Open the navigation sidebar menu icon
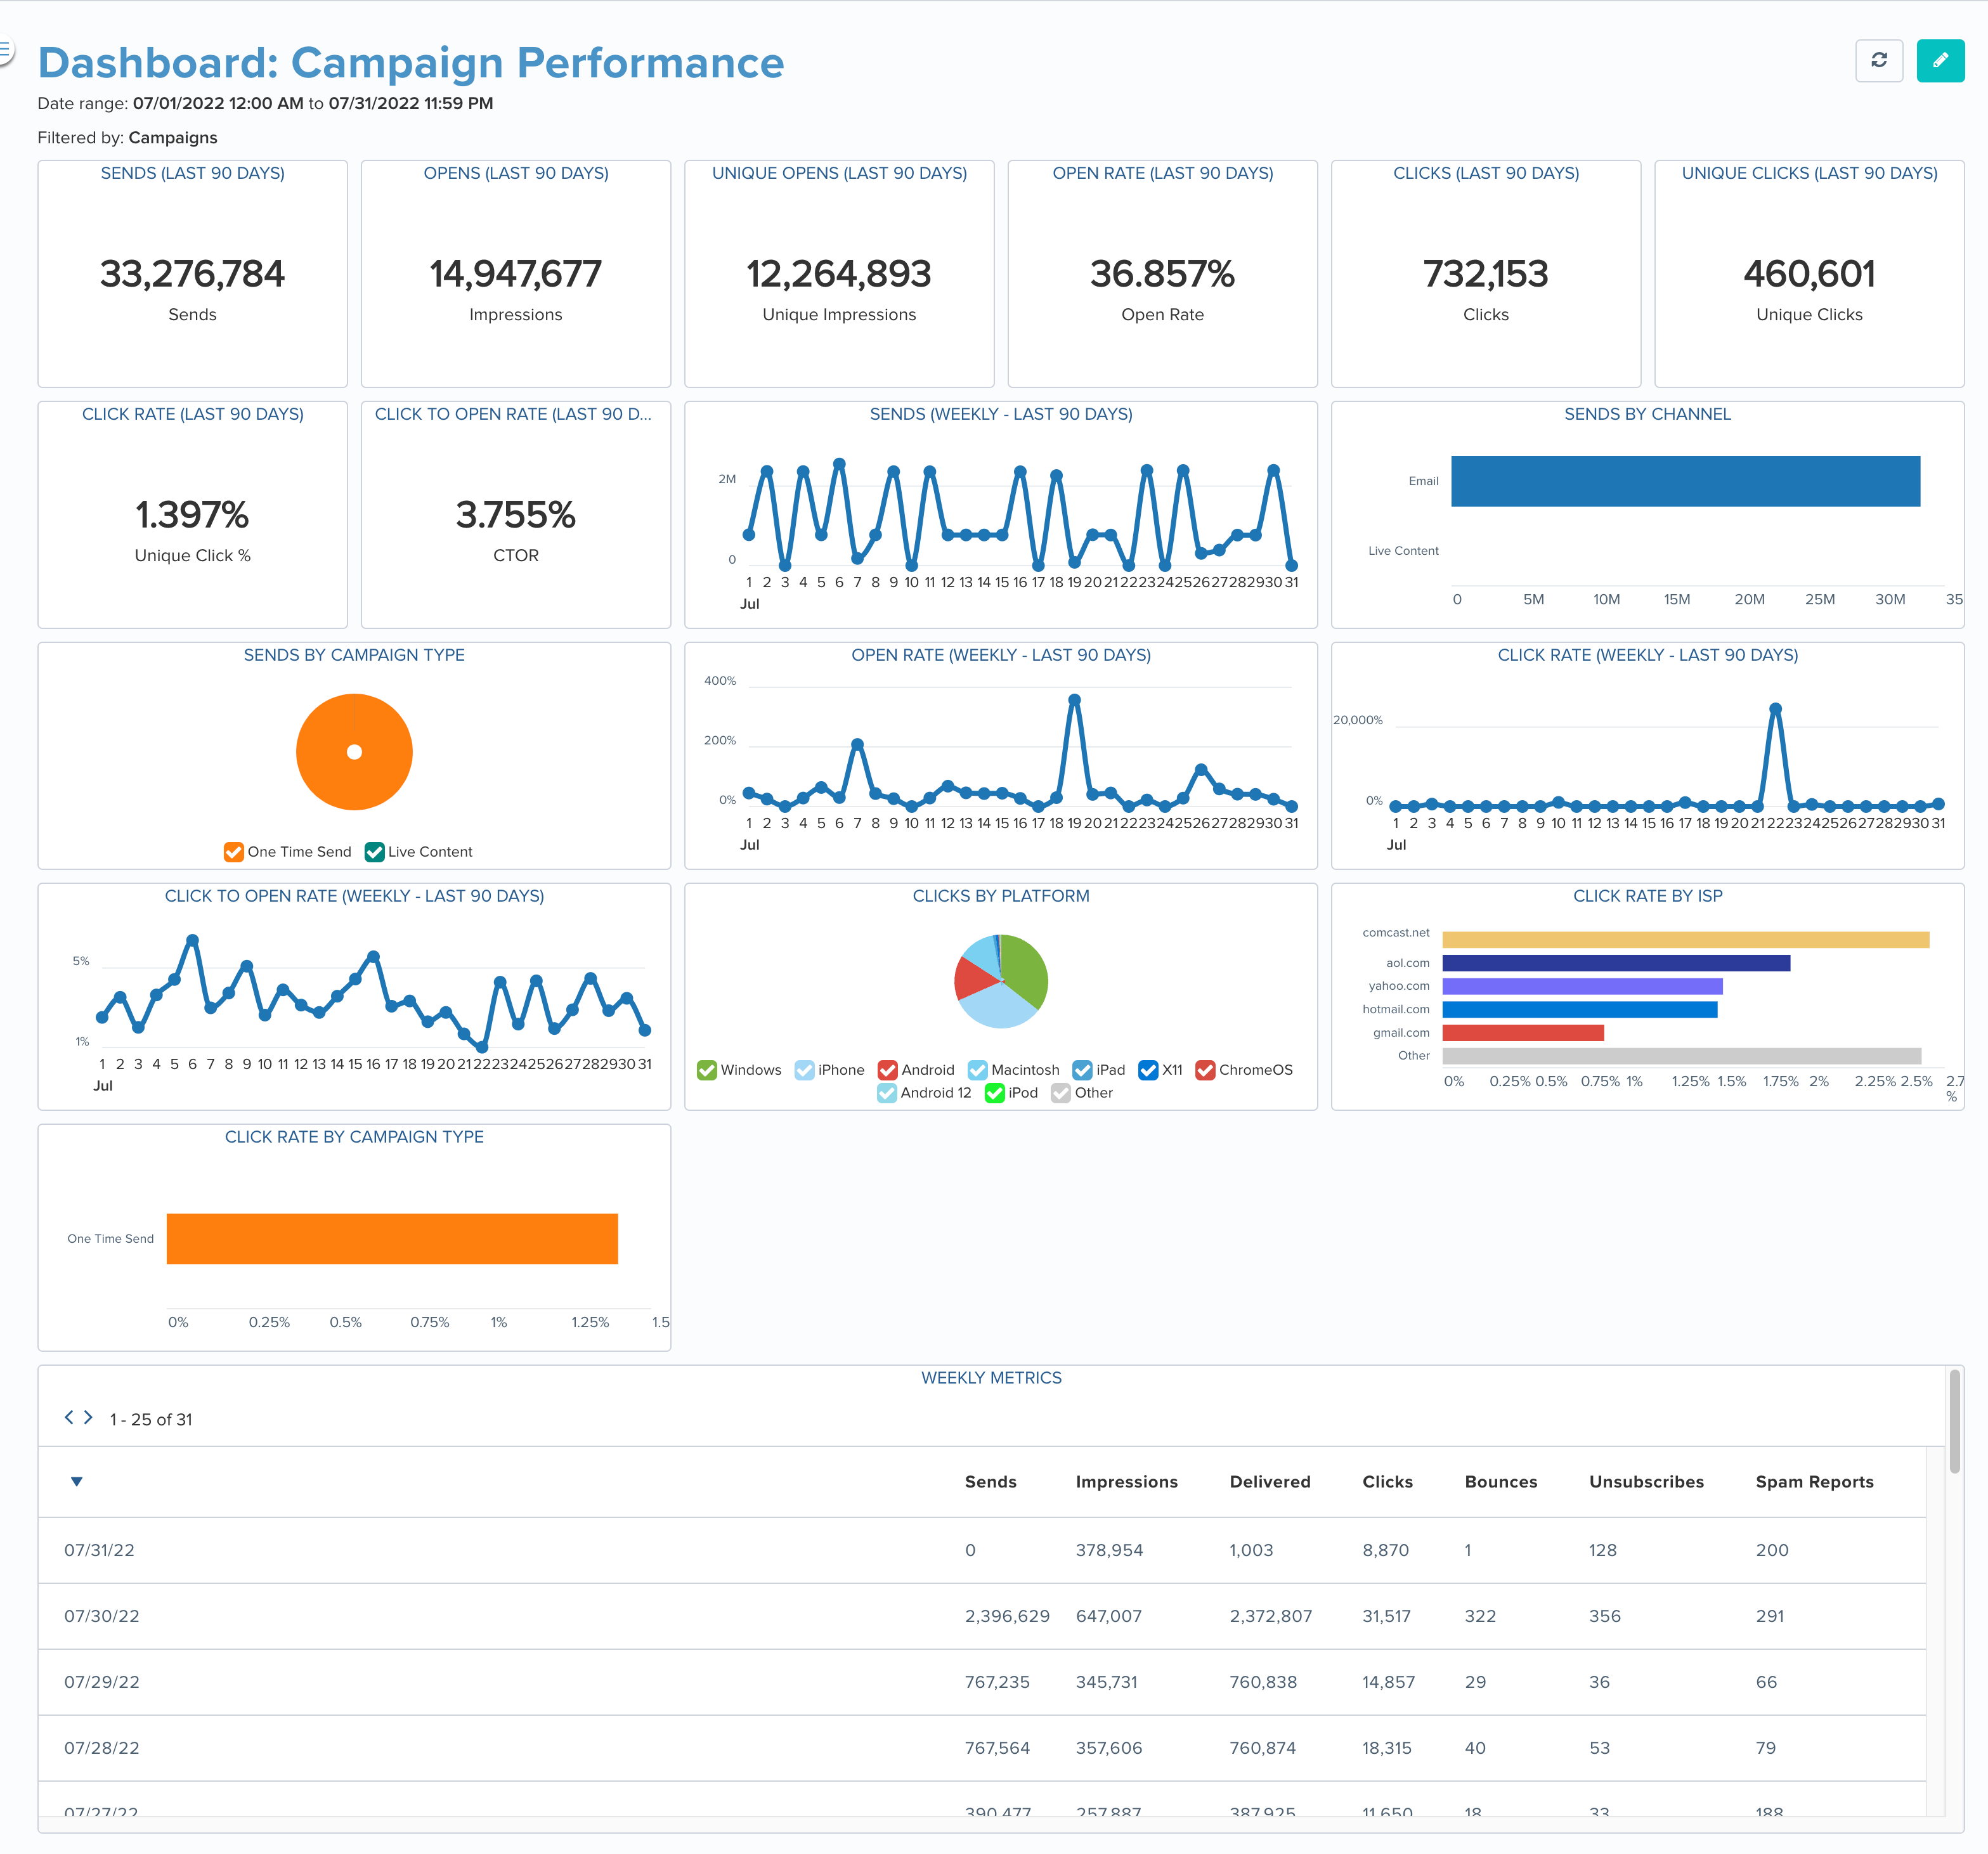The width and height of the screenshot is (1988, 1854). click(x=7, y=48)
